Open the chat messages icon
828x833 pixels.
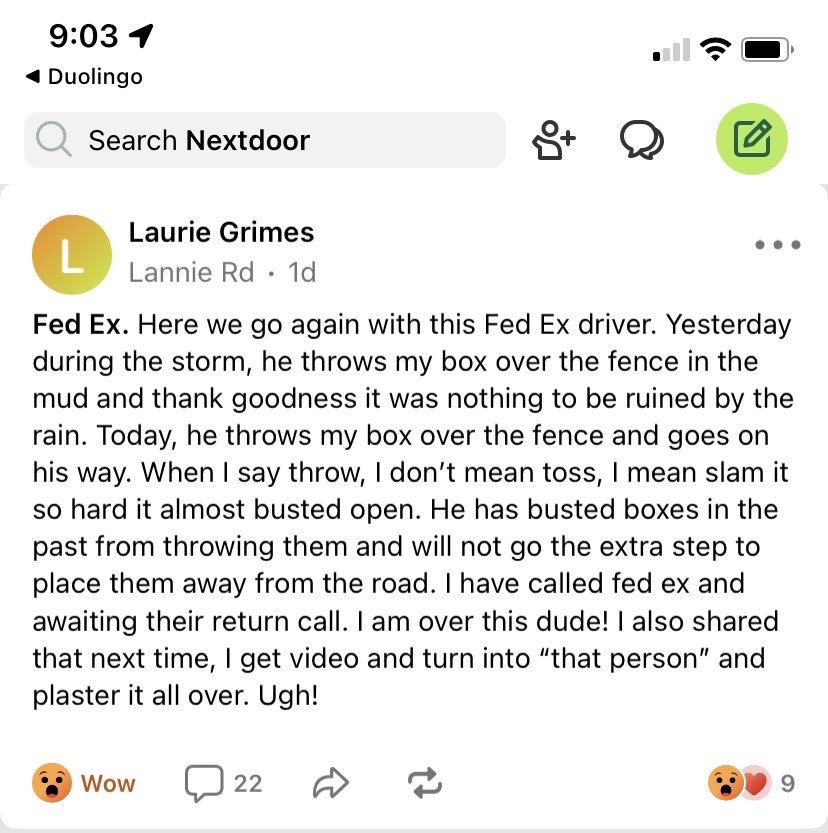pyautogui.click(x=641, y=140)
